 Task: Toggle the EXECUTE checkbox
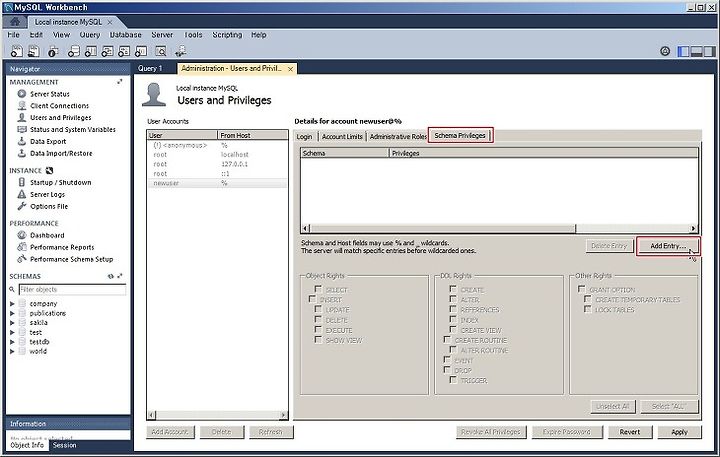click(x=318, y=329)
